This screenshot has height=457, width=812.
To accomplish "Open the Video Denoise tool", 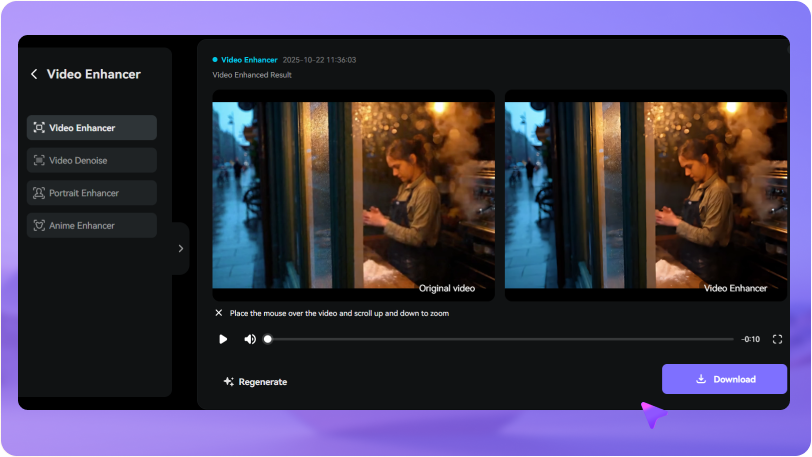I will [x=92, y=160].
